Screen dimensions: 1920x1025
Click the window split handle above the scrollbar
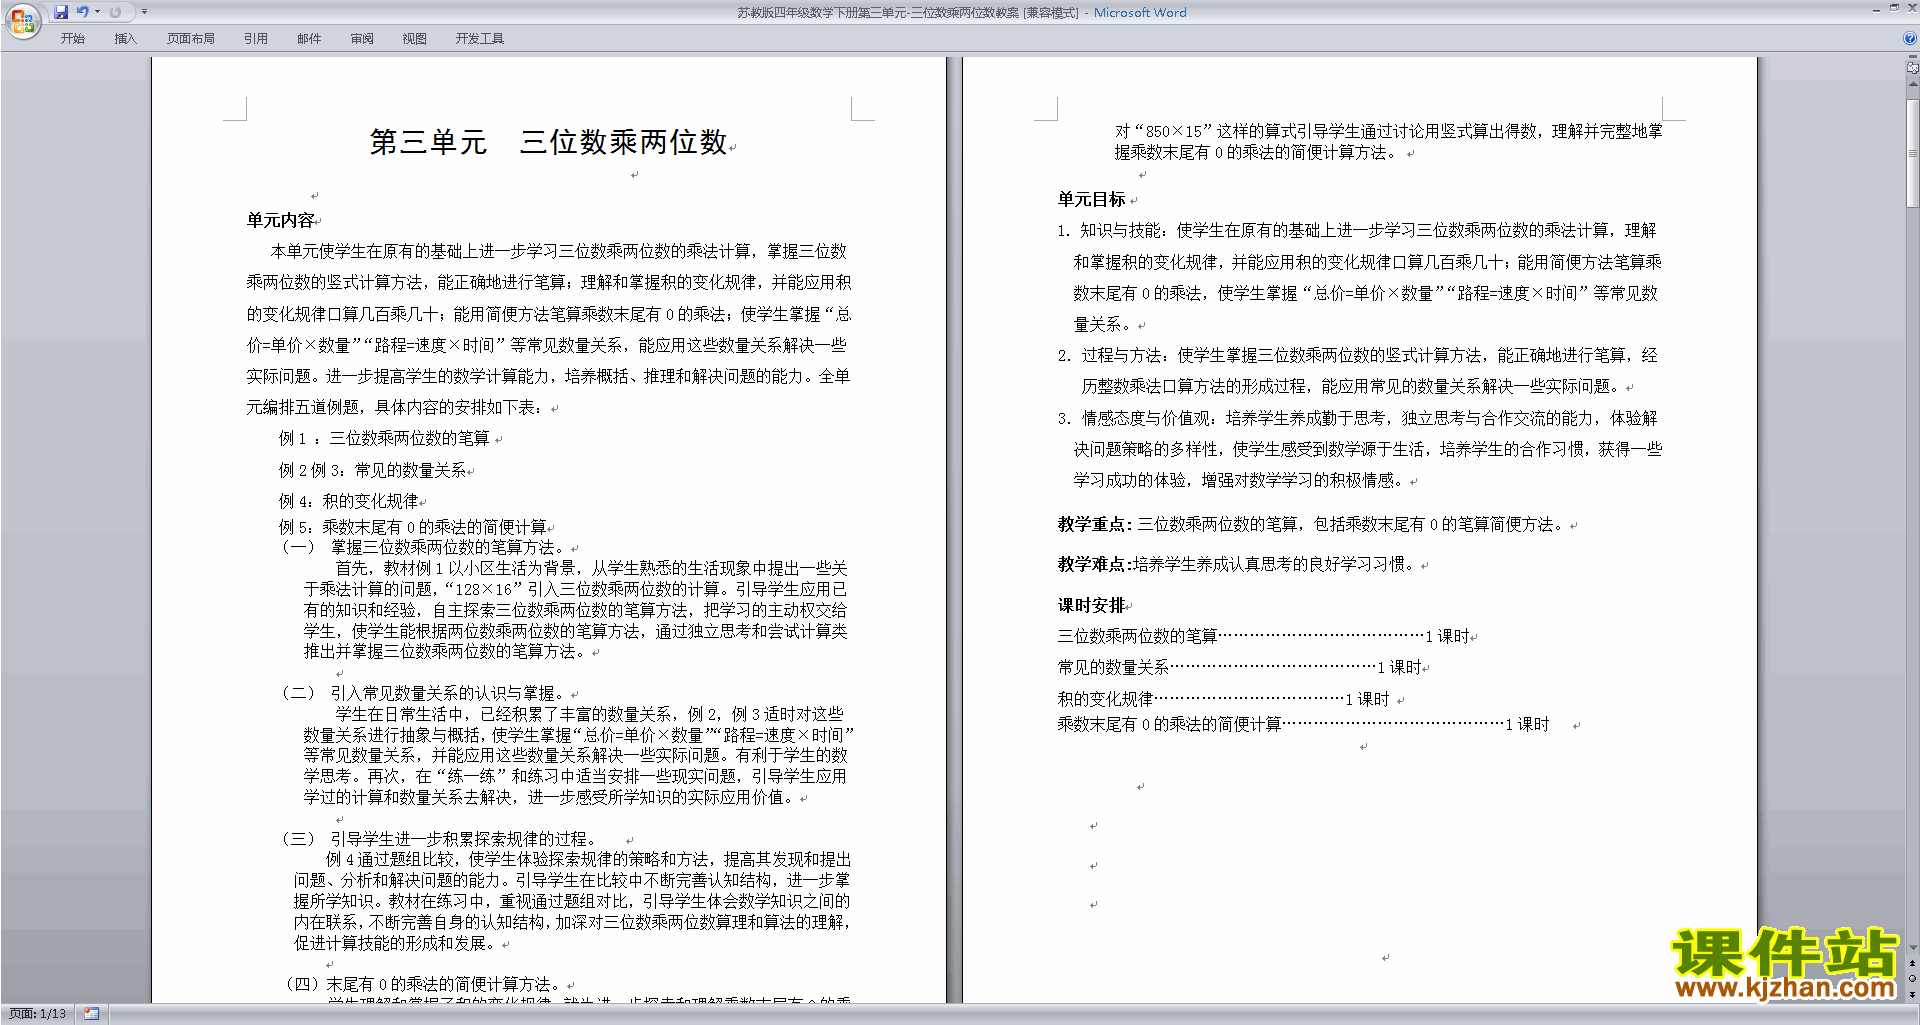coord(1913,58)
